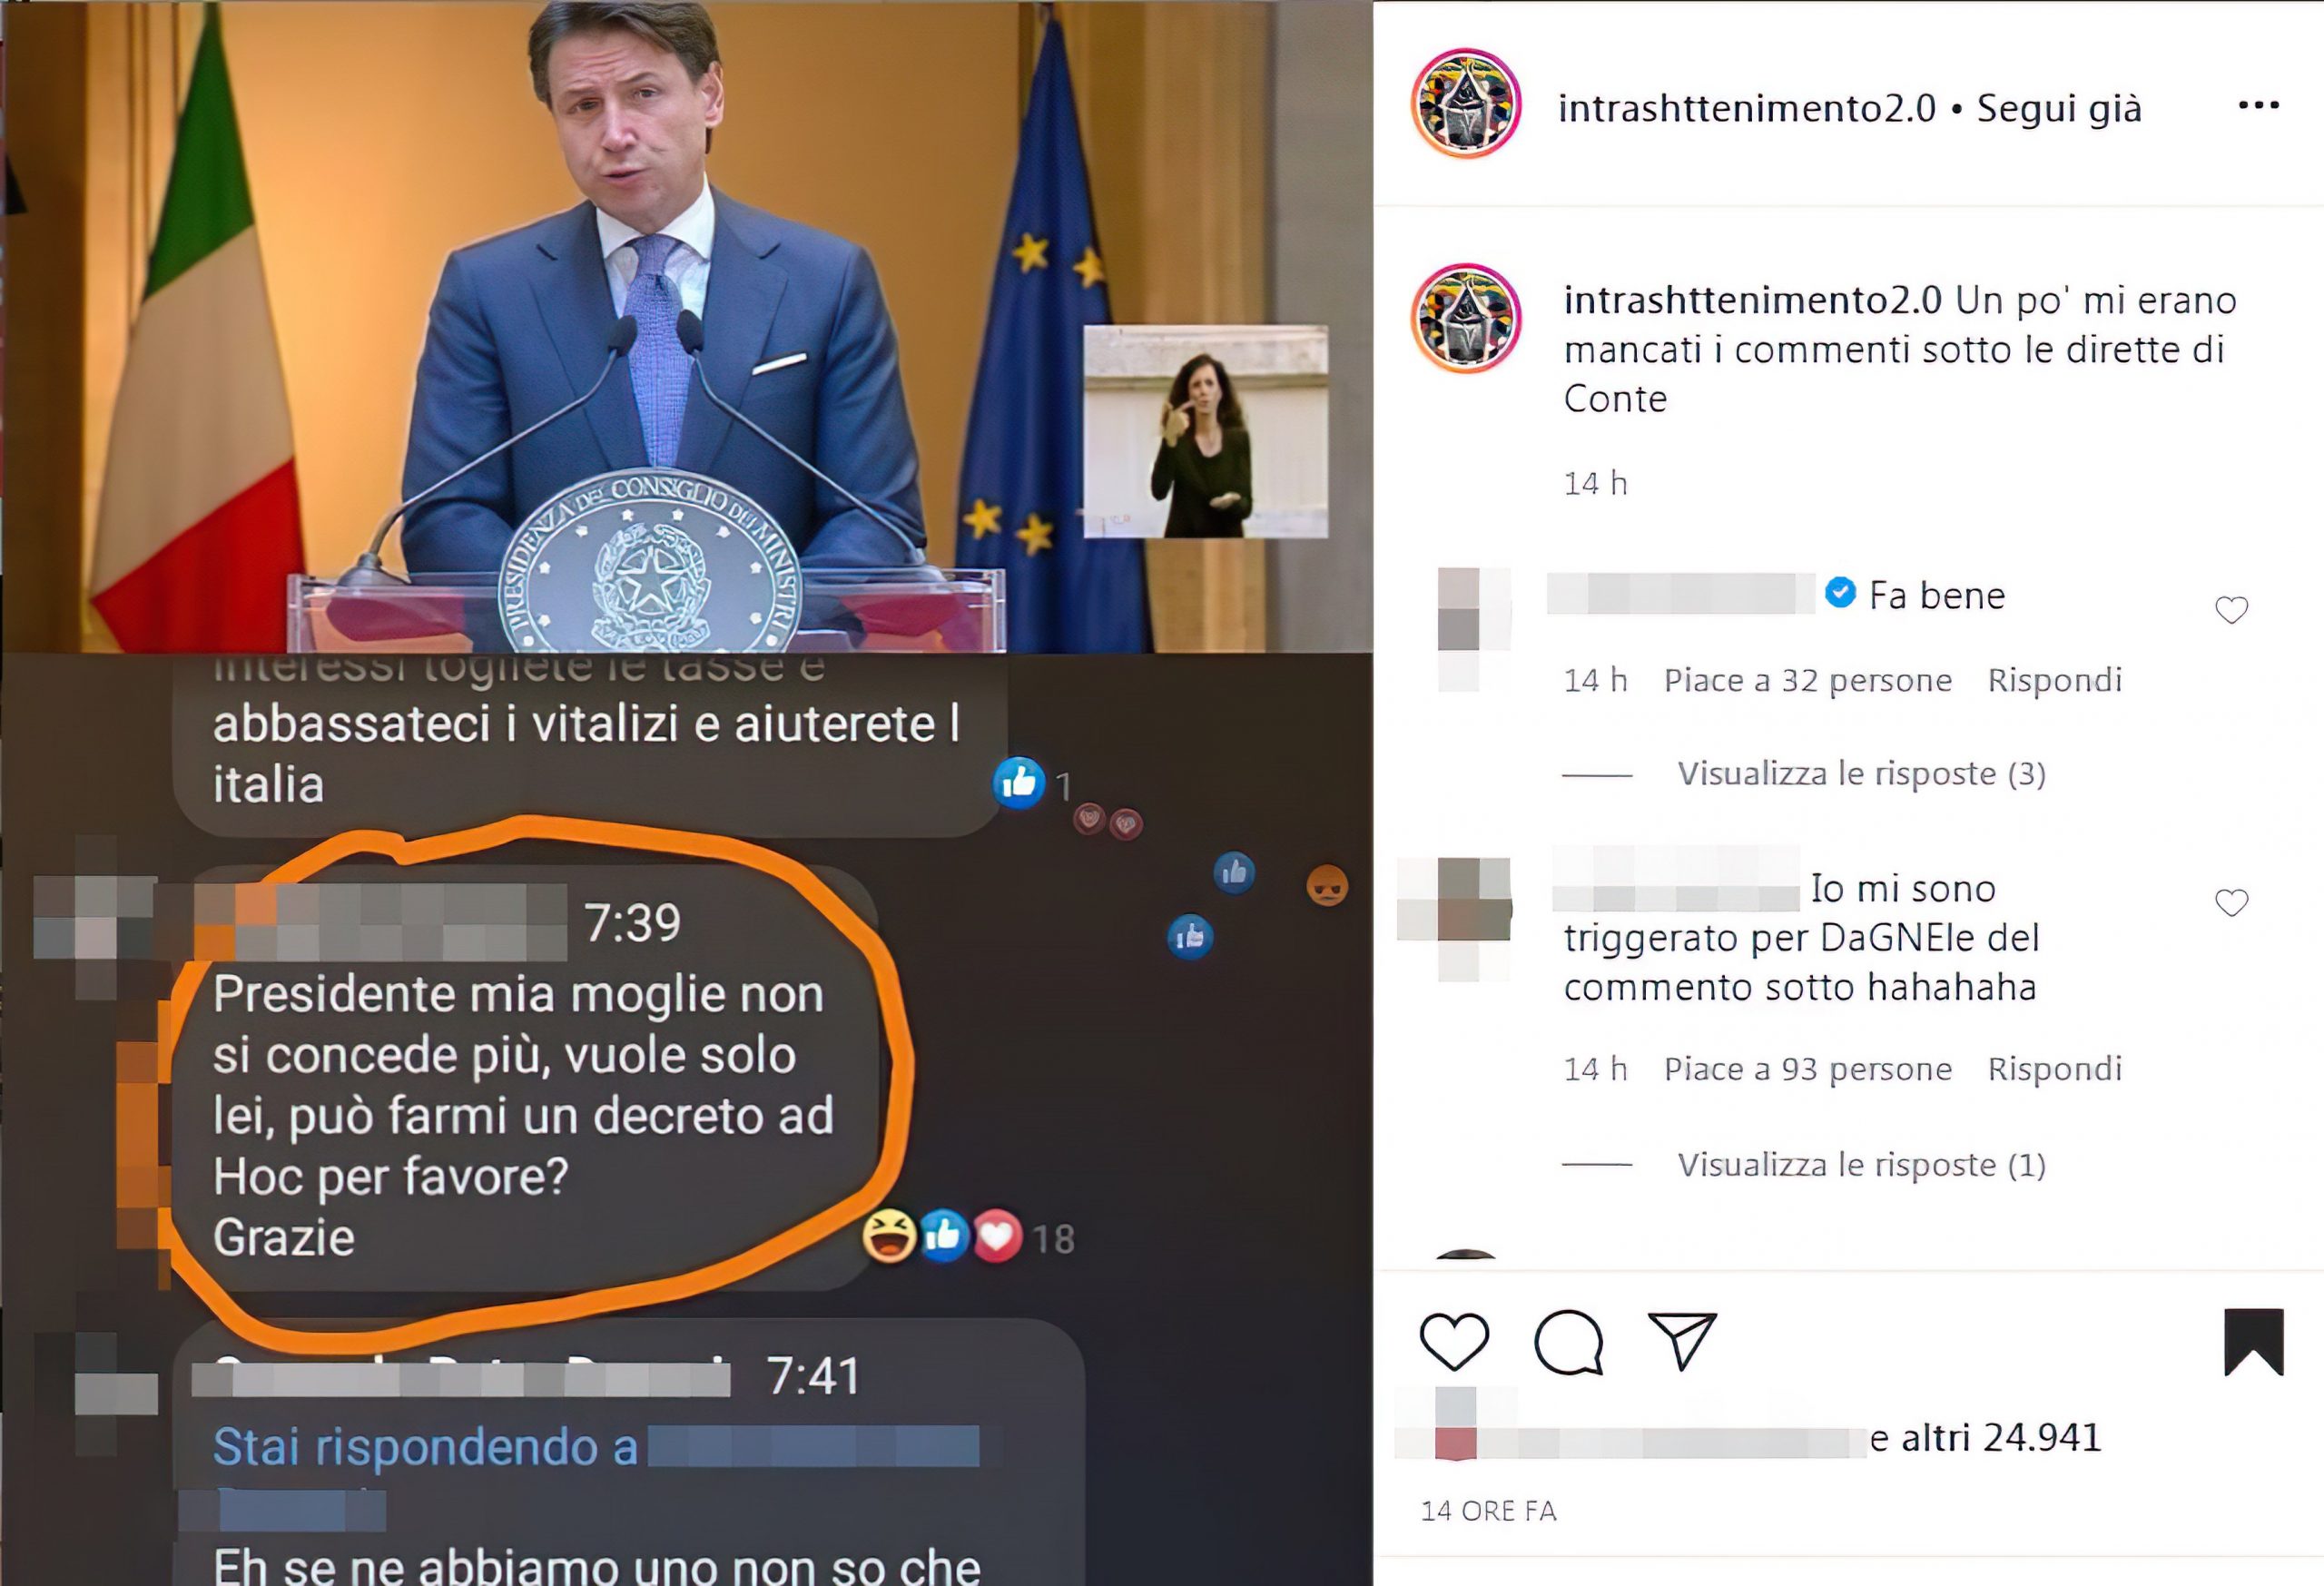The image size is (2324, 1586).
Task: Click the sign-language interpreter inset image
Action: [x=1206, y=431]
